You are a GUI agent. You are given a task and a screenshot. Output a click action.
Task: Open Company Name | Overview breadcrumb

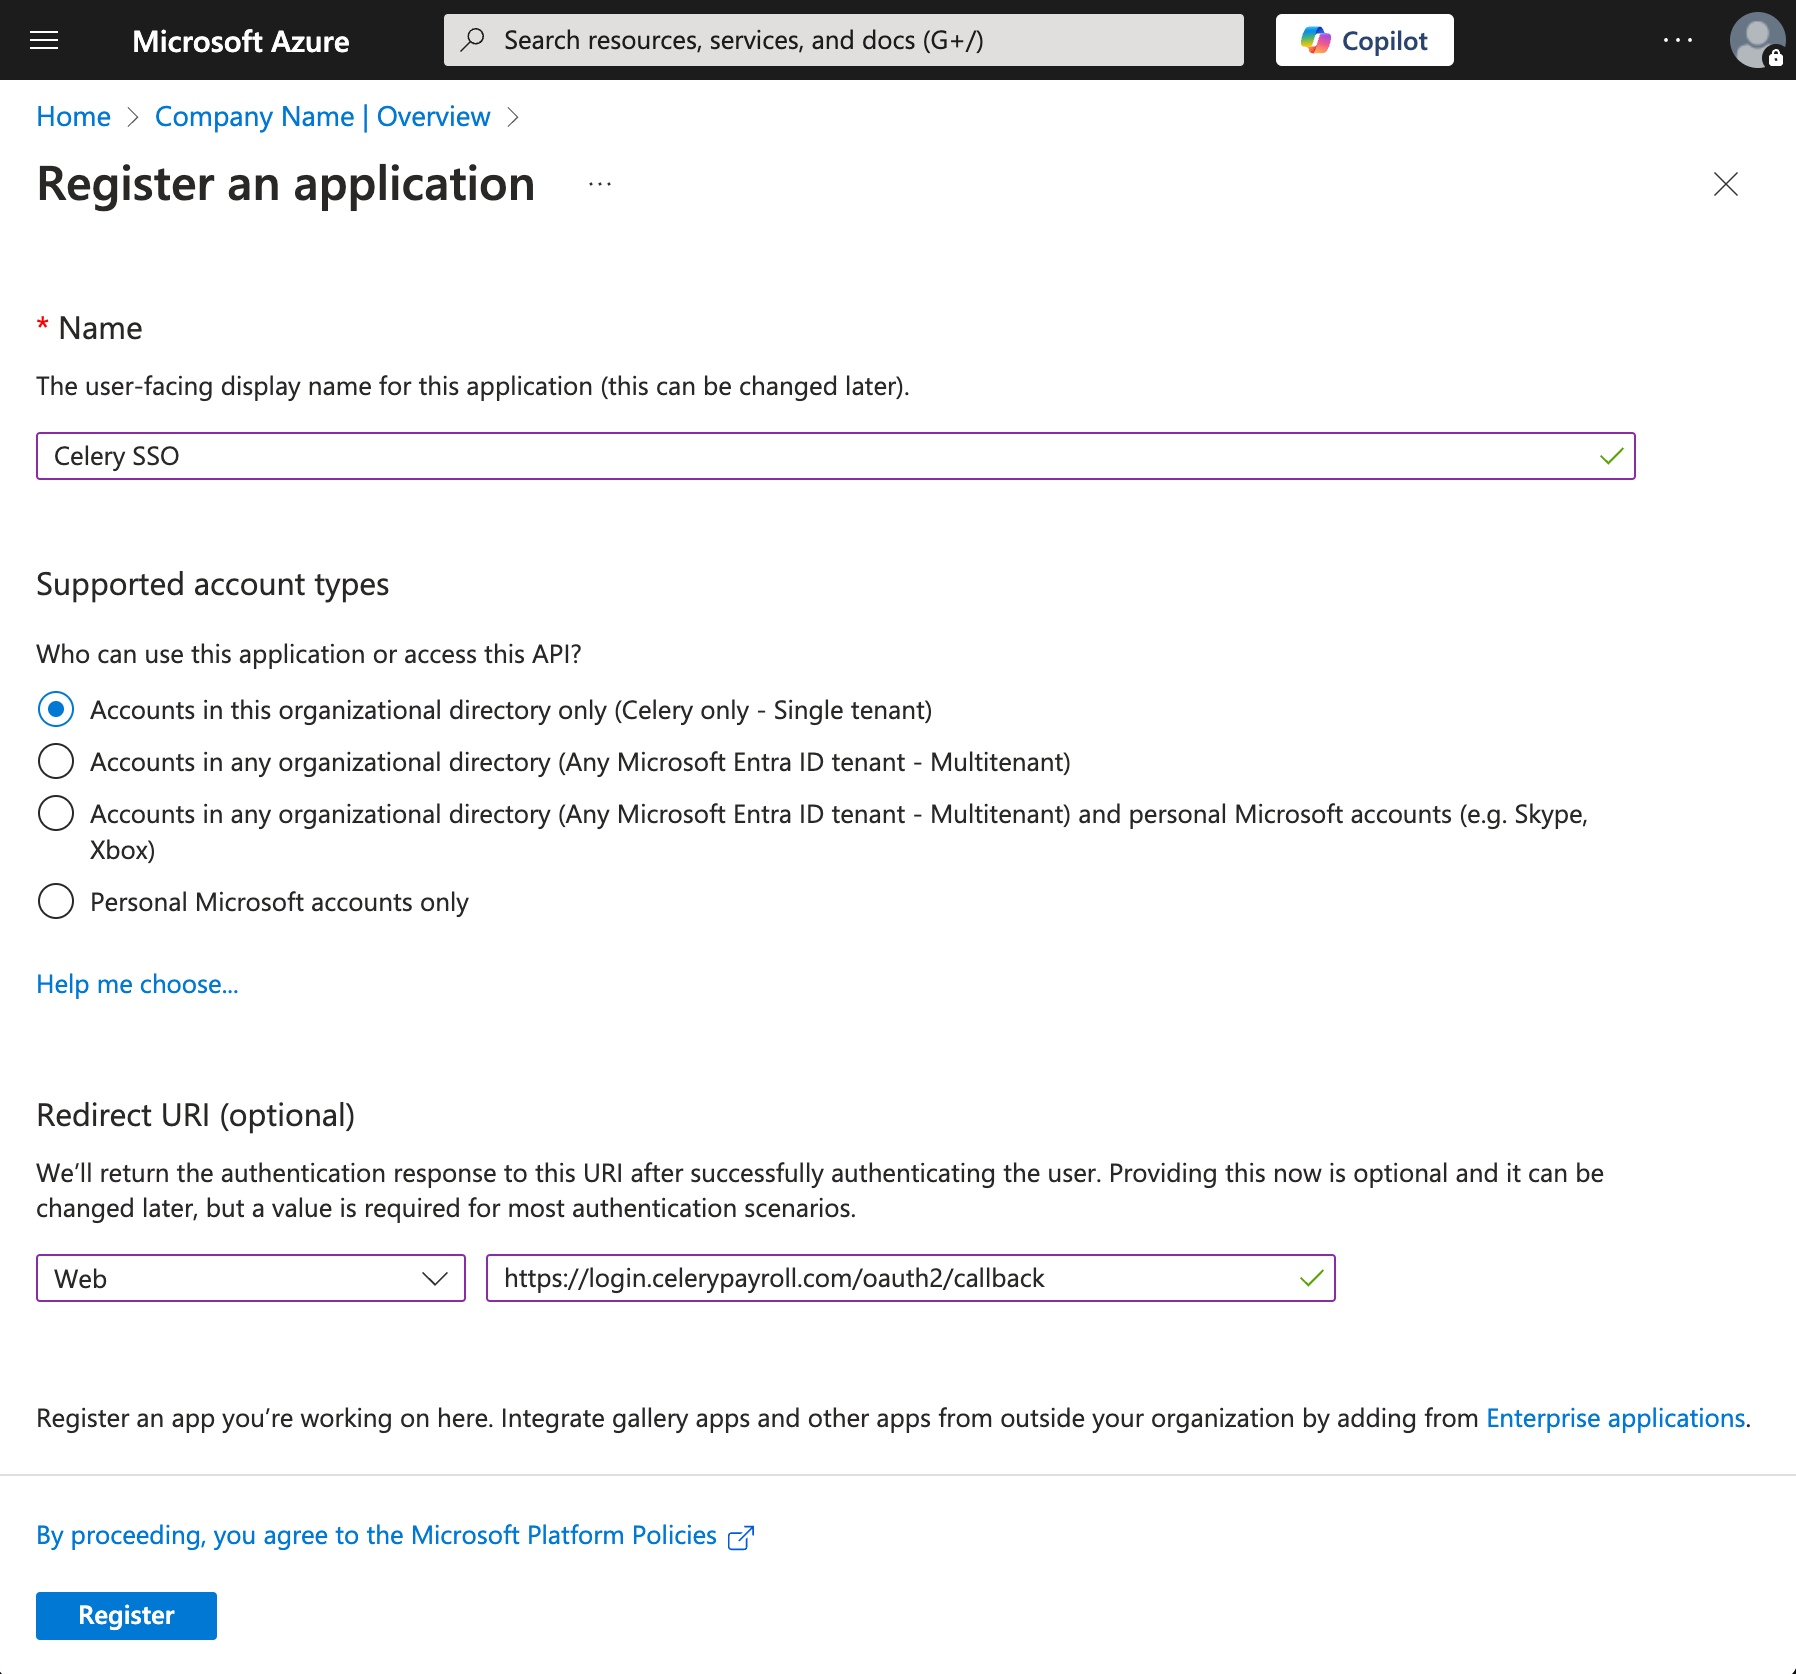[x=322, y=117]
